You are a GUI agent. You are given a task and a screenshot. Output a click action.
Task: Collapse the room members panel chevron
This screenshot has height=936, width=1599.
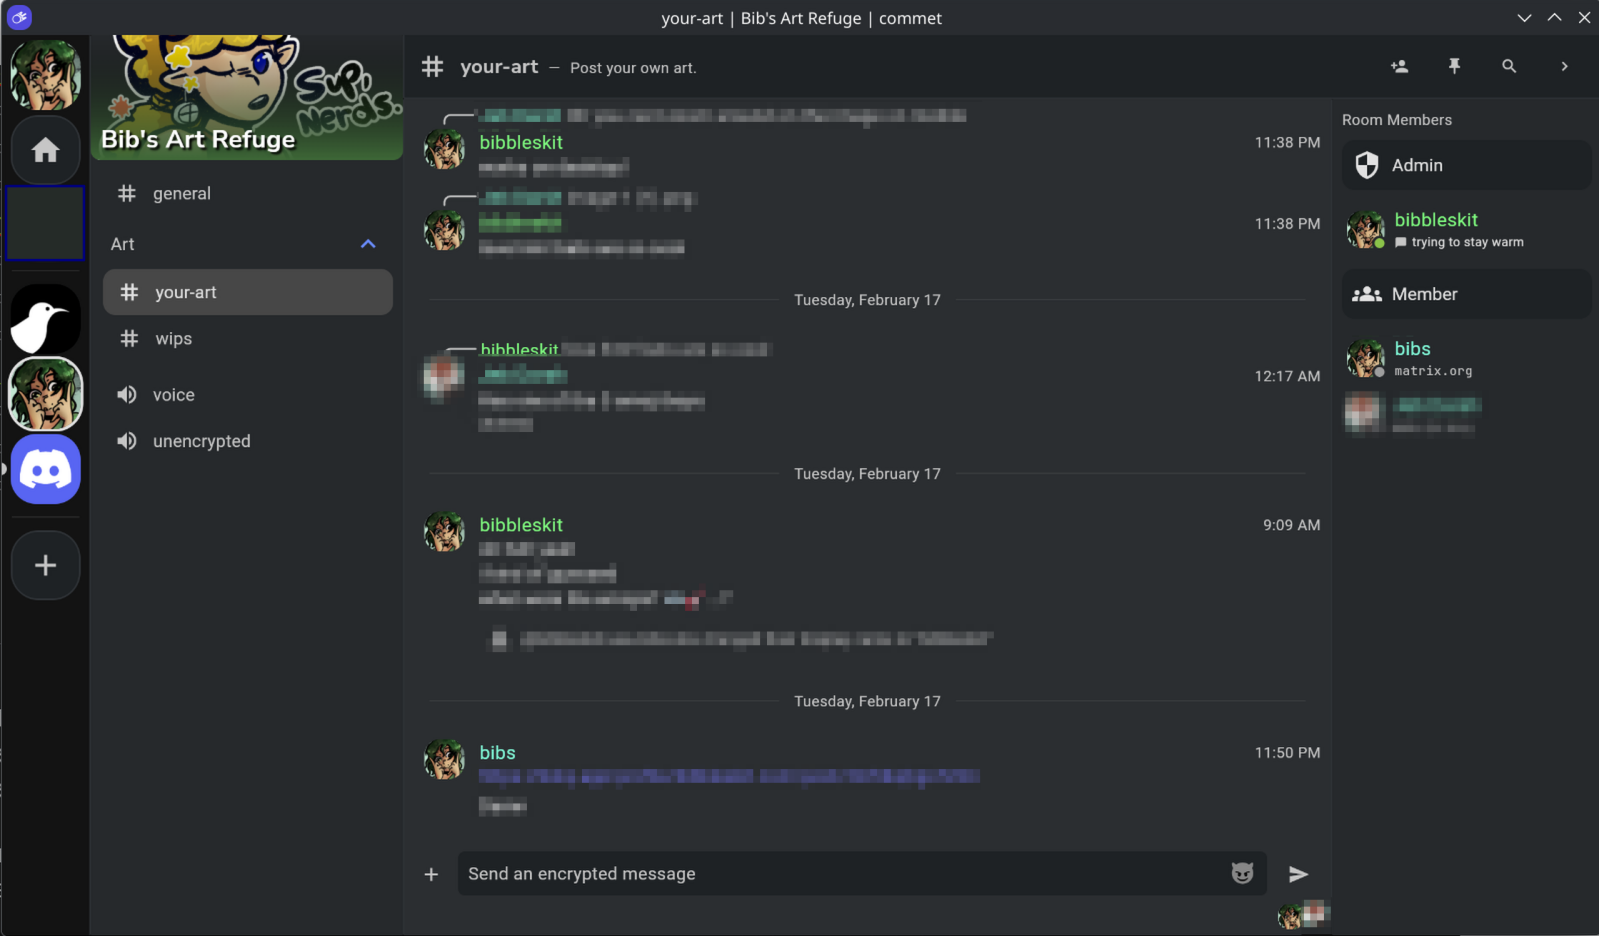[1564, 67]
